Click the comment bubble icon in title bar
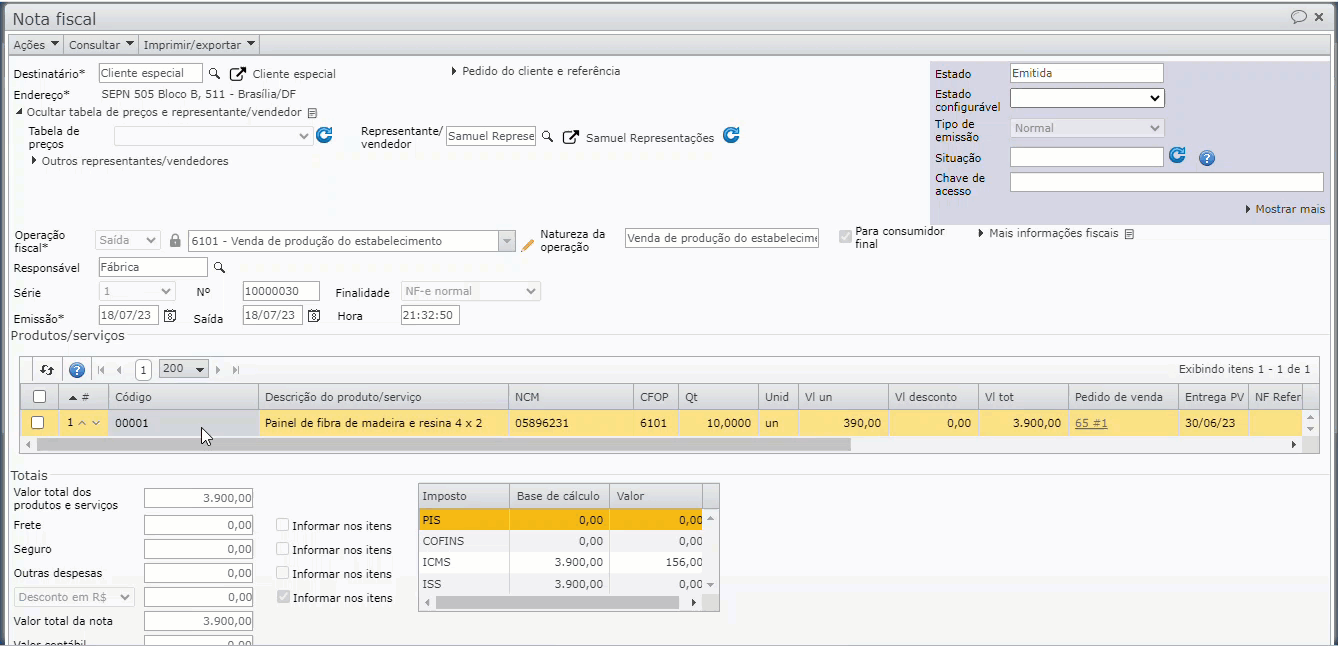1338x646 pixels. pos(1299,17)
